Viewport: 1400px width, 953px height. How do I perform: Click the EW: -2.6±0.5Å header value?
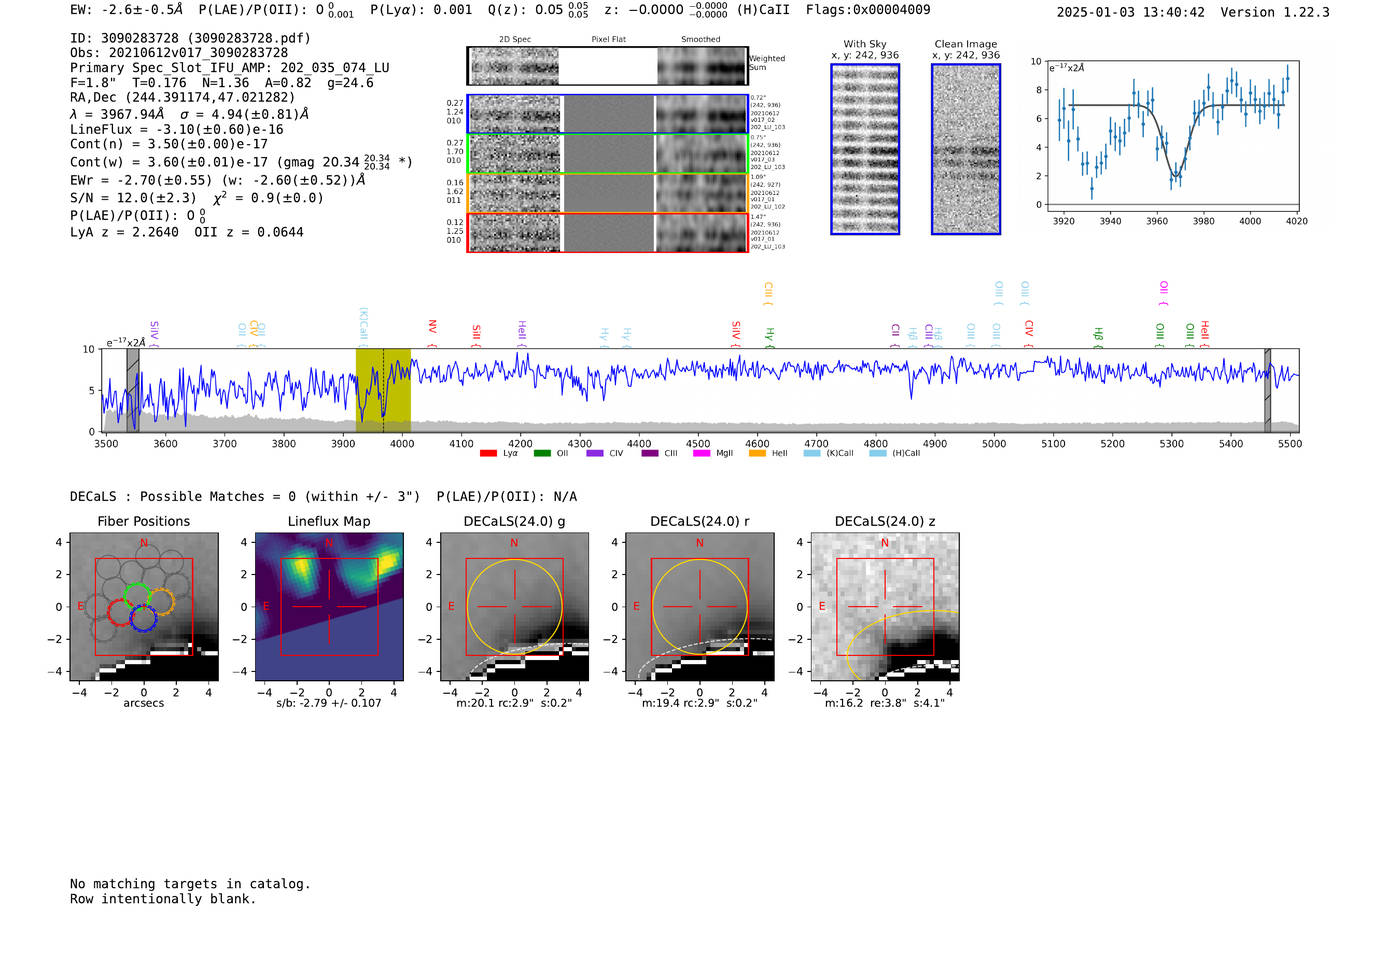(x=127, y=10)
